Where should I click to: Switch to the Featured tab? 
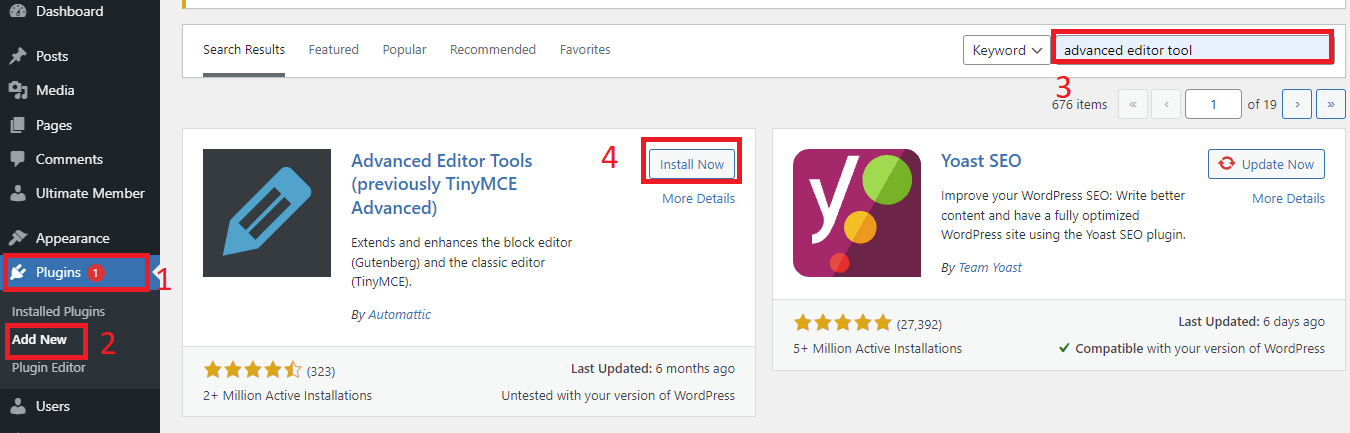[x=334, y=50]
